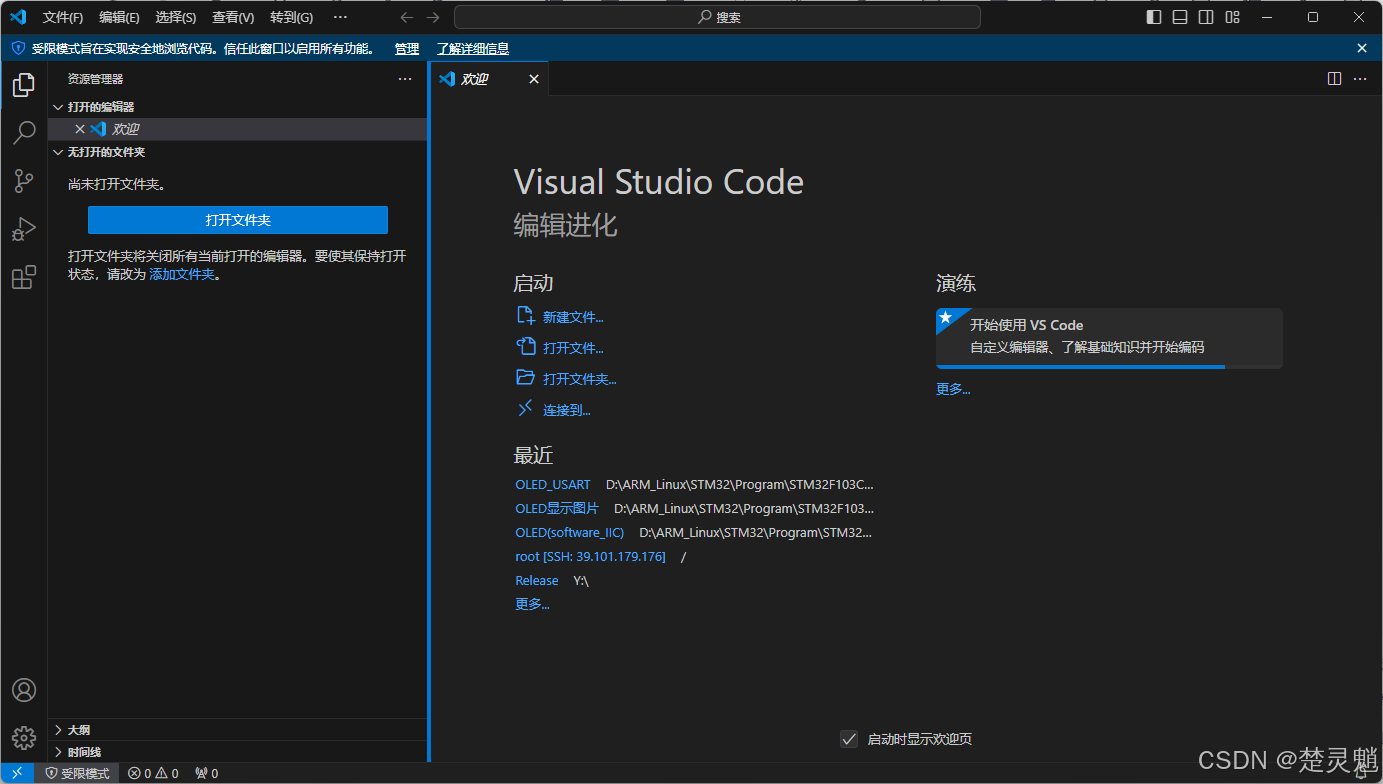Close 欢迎 in the open editors list
The image size is (1383, 784).
click(x=80, y=129)
